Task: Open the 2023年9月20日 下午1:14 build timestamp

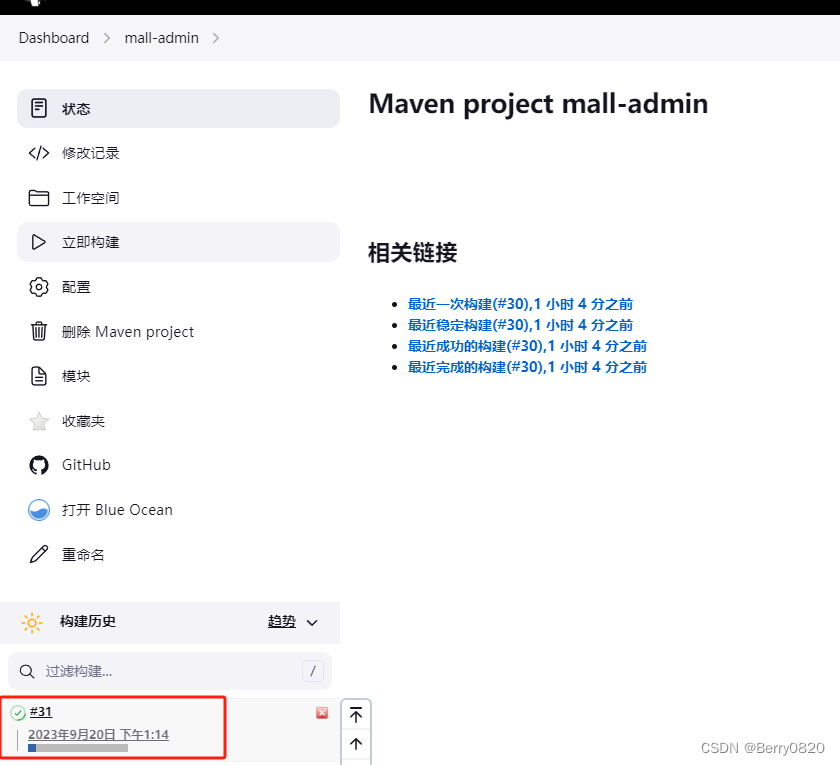Action: (x=99, y=734)
